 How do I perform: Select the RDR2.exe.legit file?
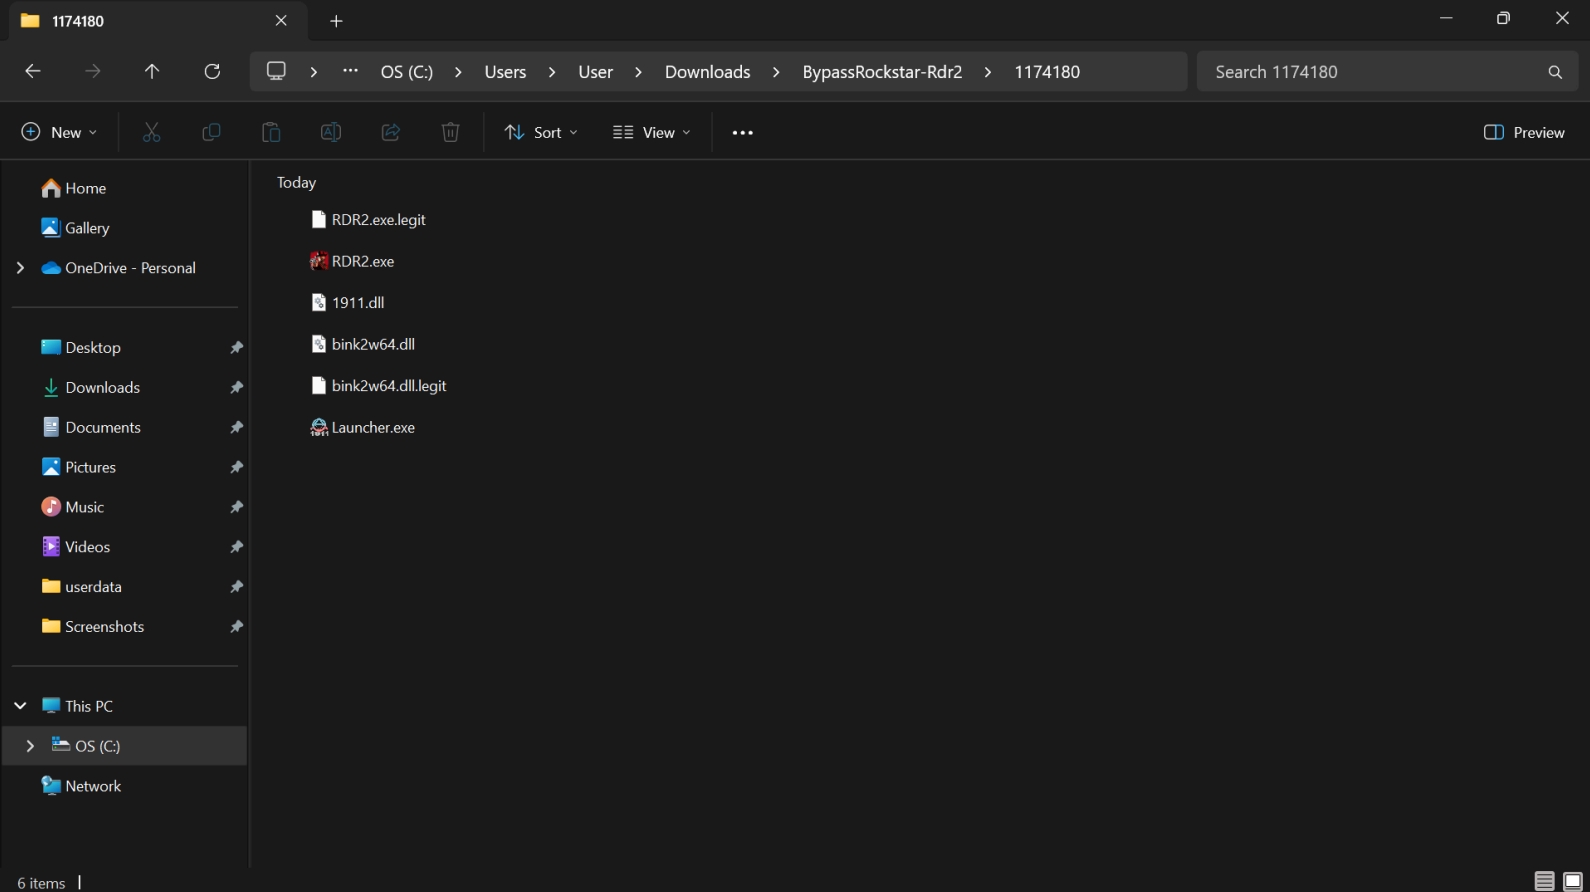pyautogui.click(x=368, y=219)
